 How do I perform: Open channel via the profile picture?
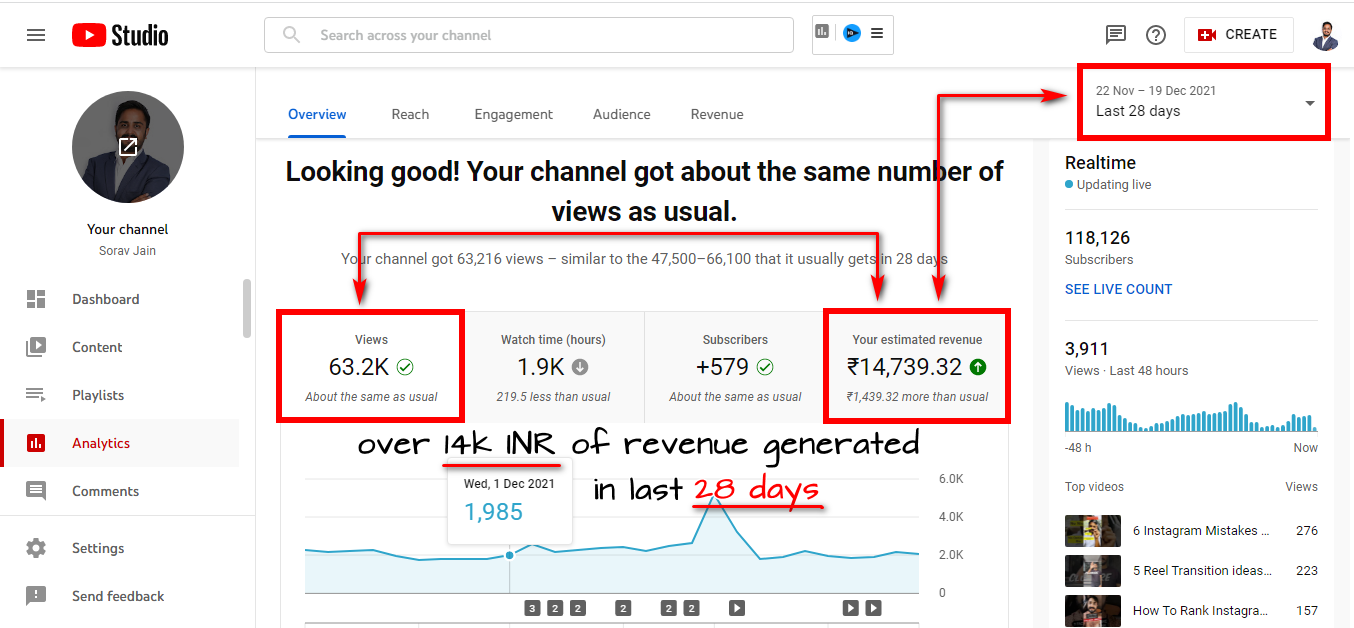128,147
